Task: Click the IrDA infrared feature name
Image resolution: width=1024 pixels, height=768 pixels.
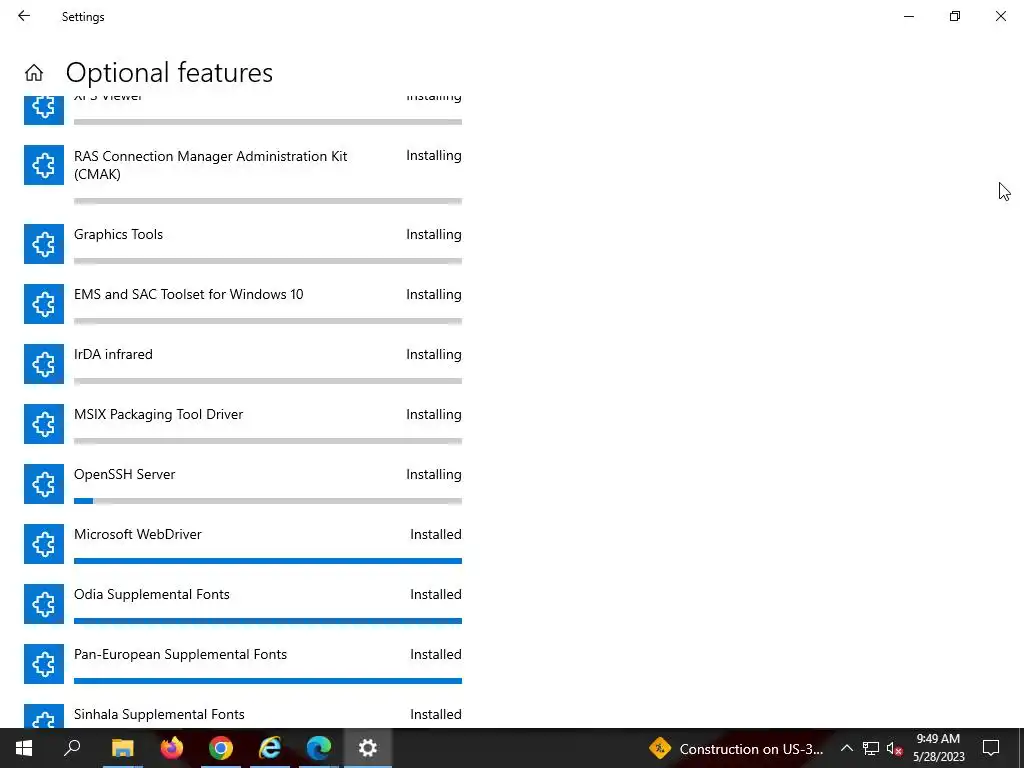Action: pos(113,355)
